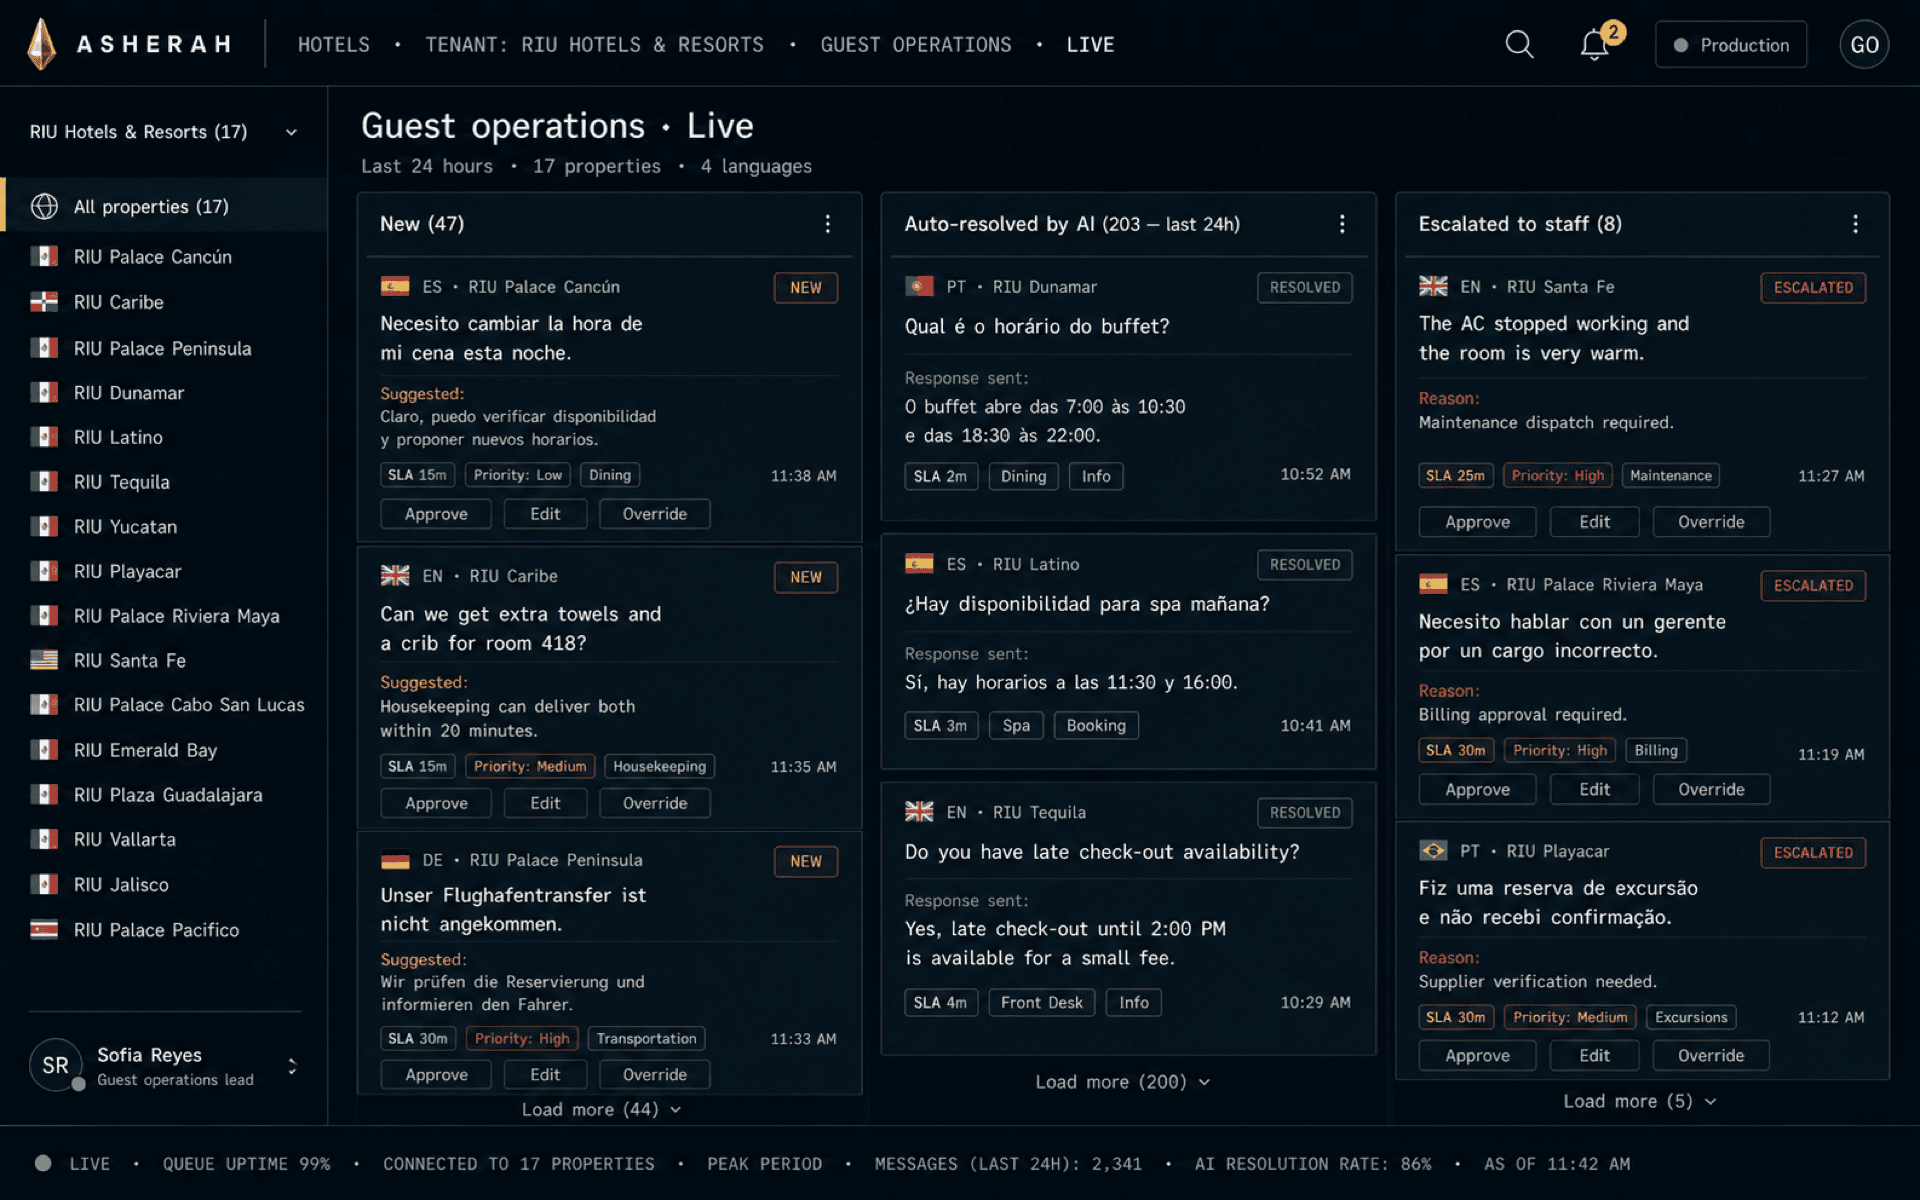Viewport: 1920px width, 1200px height.
Task: Click Spanish flag on Riviera Maya escalated card
Action: click(1433, 584)
